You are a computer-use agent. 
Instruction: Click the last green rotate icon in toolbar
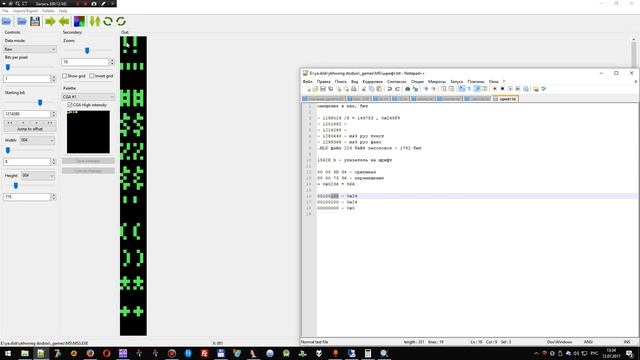coord(121,21)
